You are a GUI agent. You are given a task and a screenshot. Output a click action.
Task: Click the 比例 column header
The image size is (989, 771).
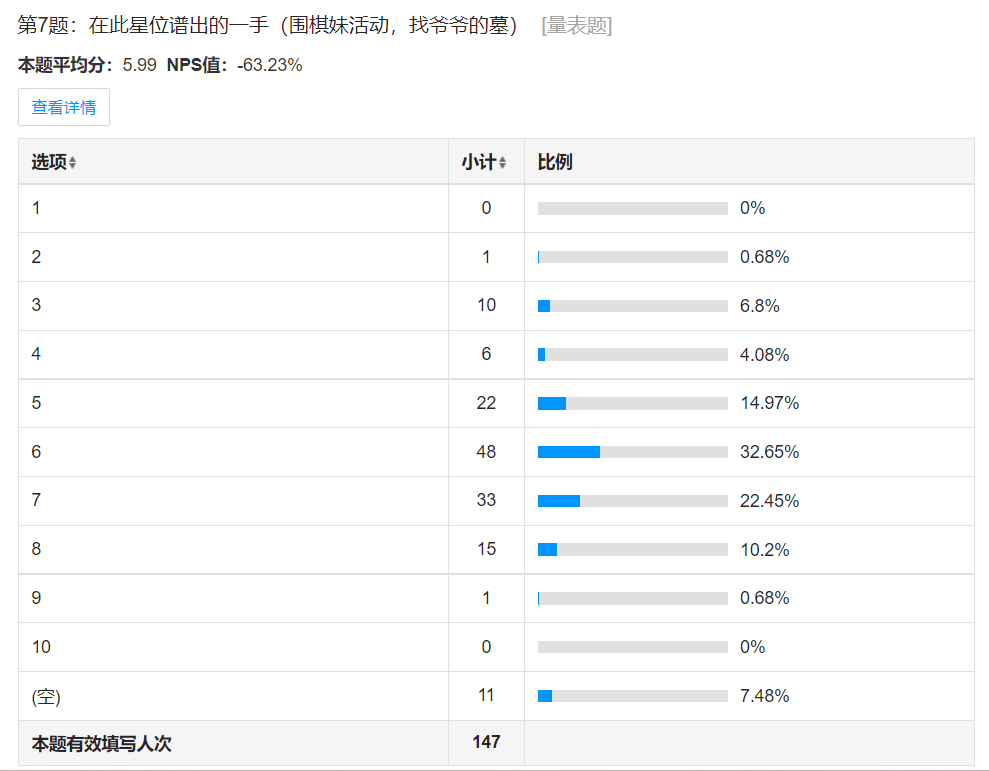pos(555,162)
